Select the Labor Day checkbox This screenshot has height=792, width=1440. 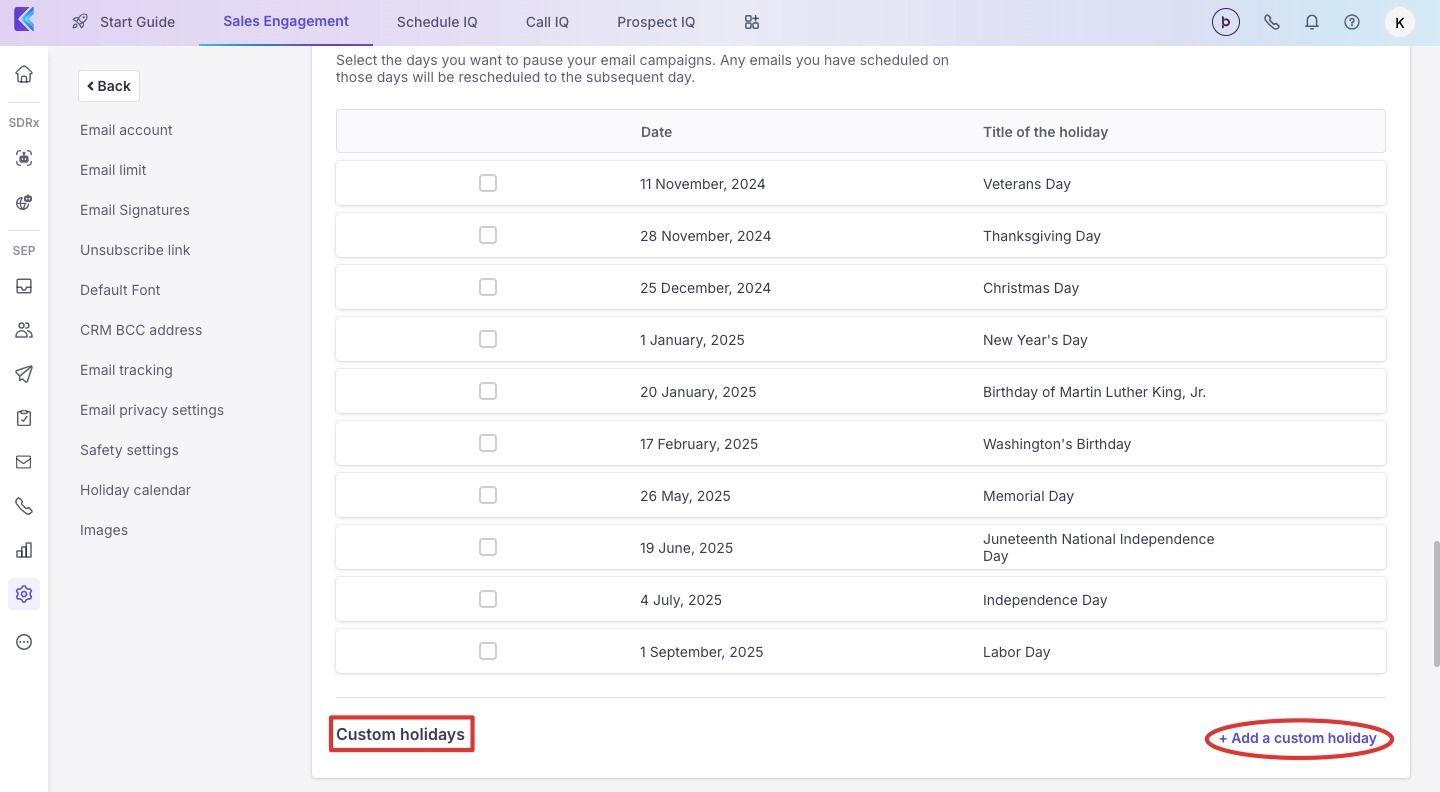488,651
